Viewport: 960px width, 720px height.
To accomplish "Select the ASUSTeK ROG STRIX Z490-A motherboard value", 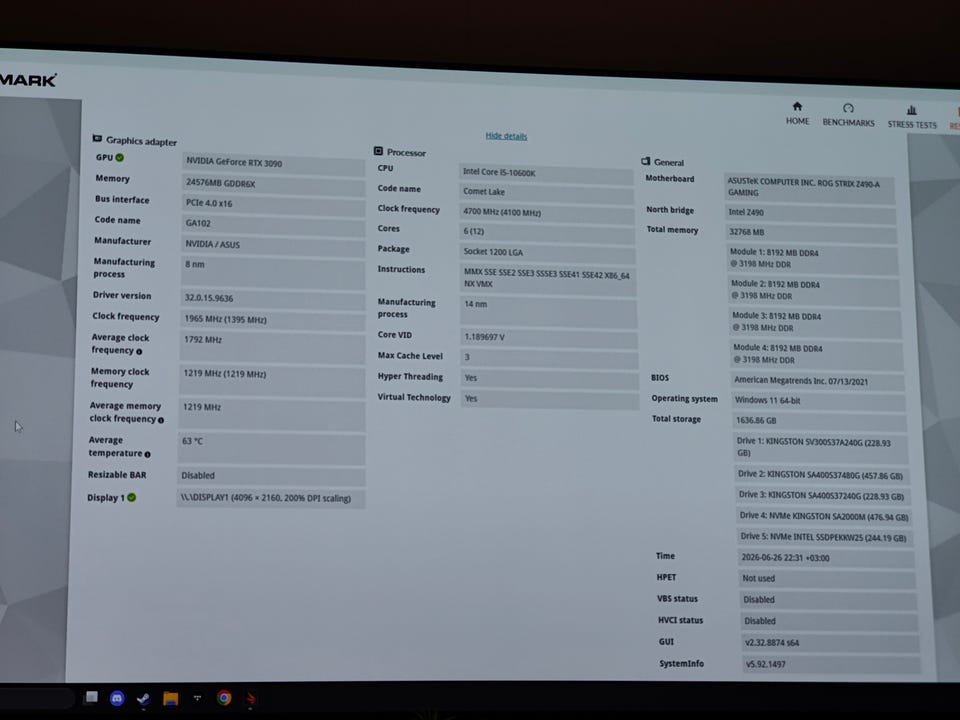I will [x=809, y=187].
